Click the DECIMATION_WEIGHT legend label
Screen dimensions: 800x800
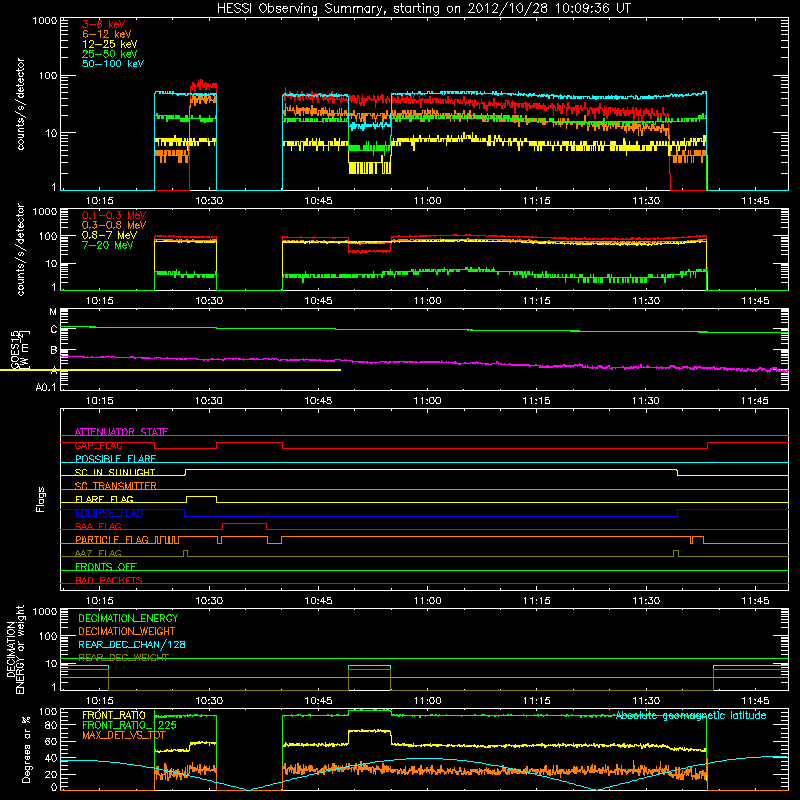click(127, 631)
